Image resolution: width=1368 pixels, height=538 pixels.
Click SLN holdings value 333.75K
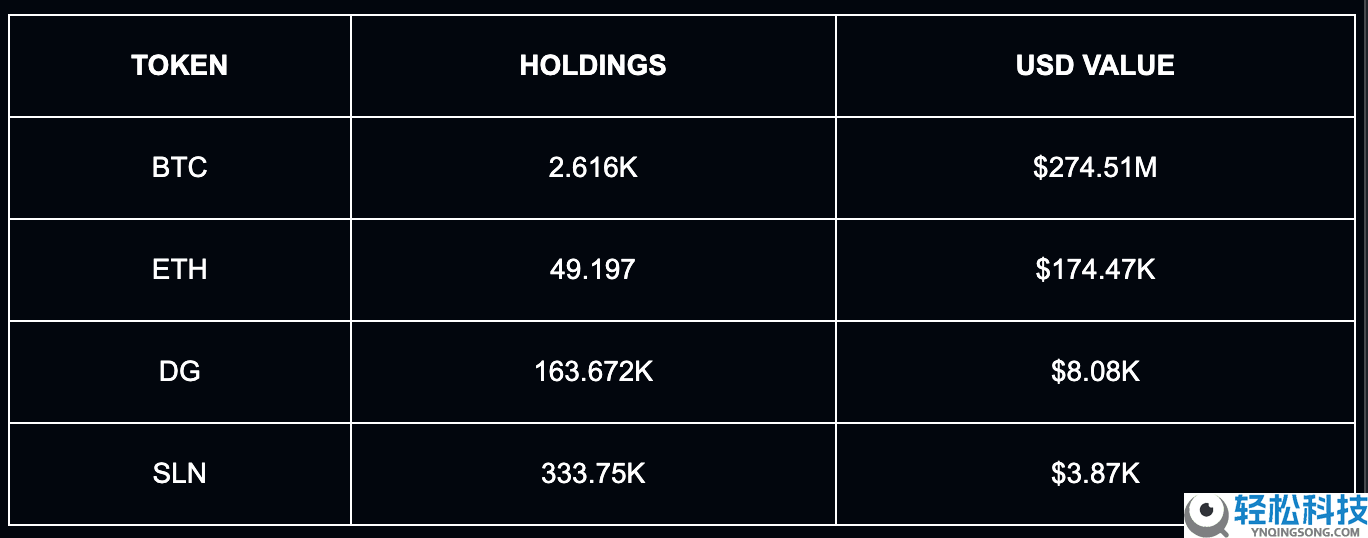coord(593,473)
